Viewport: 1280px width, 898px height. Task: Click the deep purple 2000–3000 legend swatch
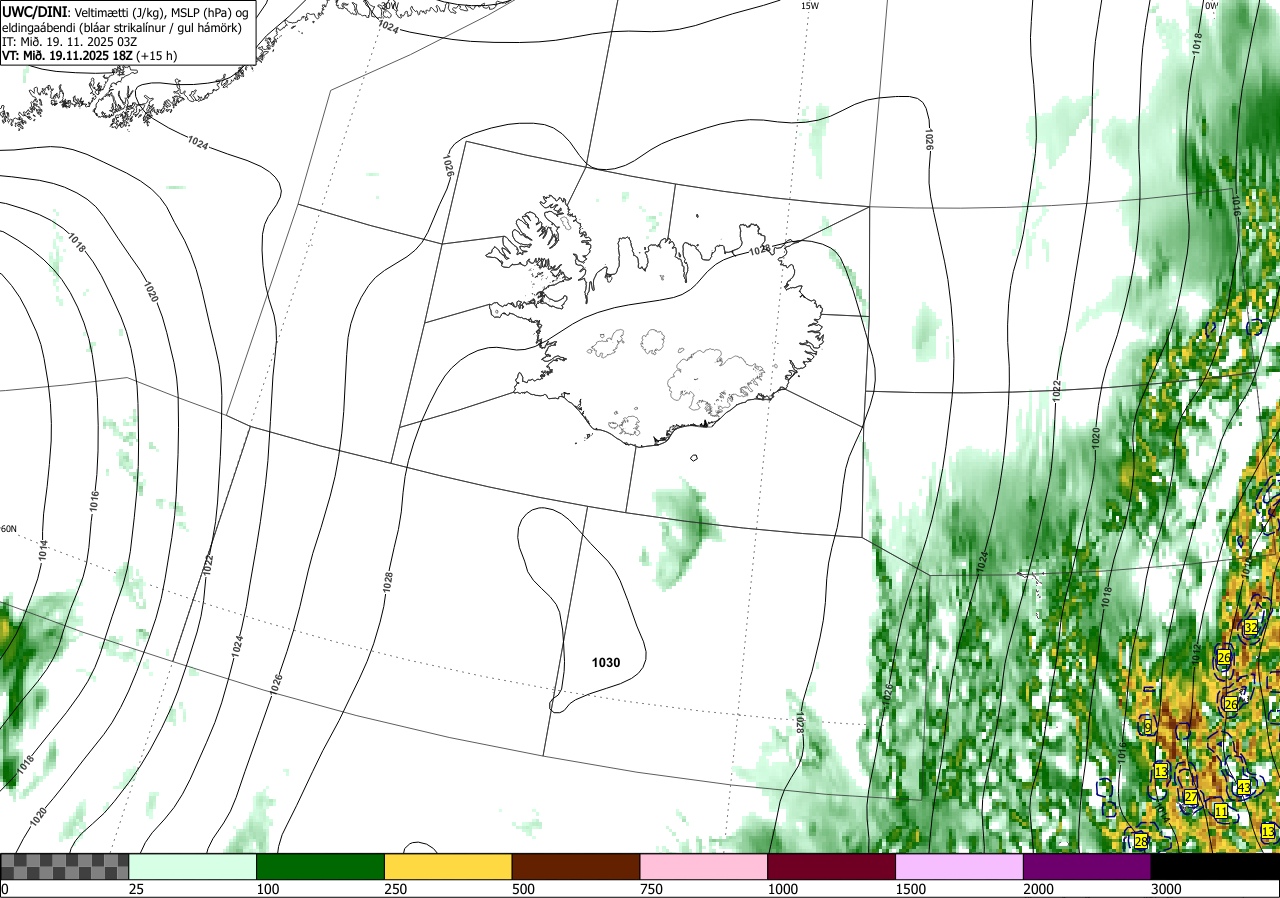[1088, 866]
